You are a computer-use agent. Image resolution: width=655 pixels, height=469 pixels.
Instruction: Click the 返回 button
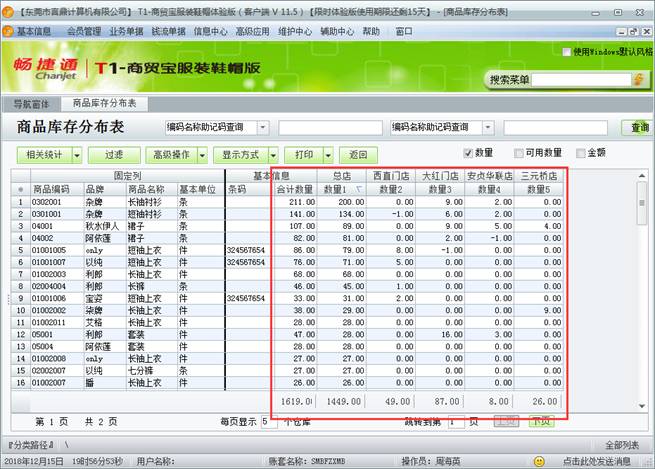[x=358, y=155]
